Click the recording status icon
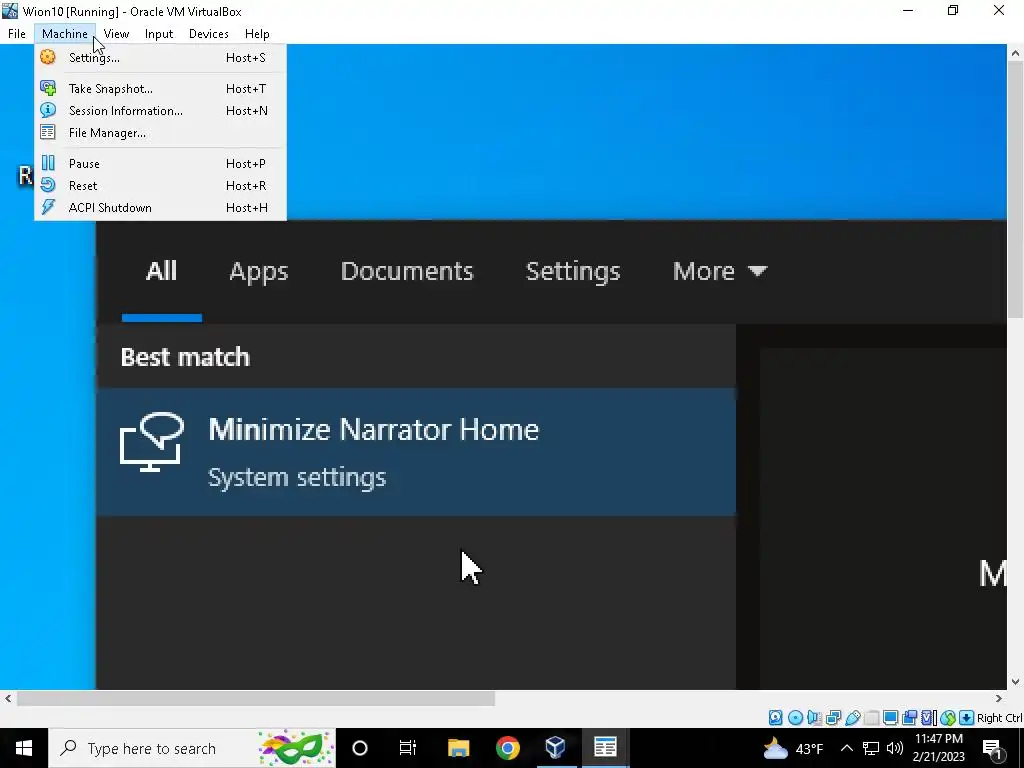 (909, 718)
